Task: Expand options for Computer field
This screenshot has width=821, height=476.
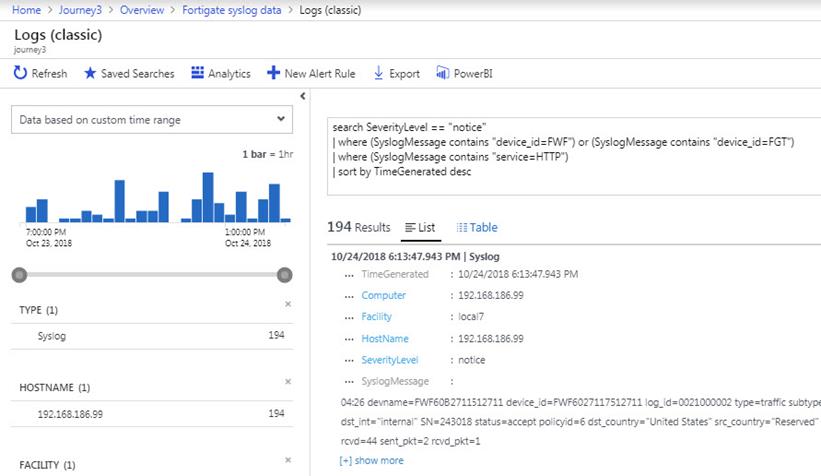Action: point(349,295)
